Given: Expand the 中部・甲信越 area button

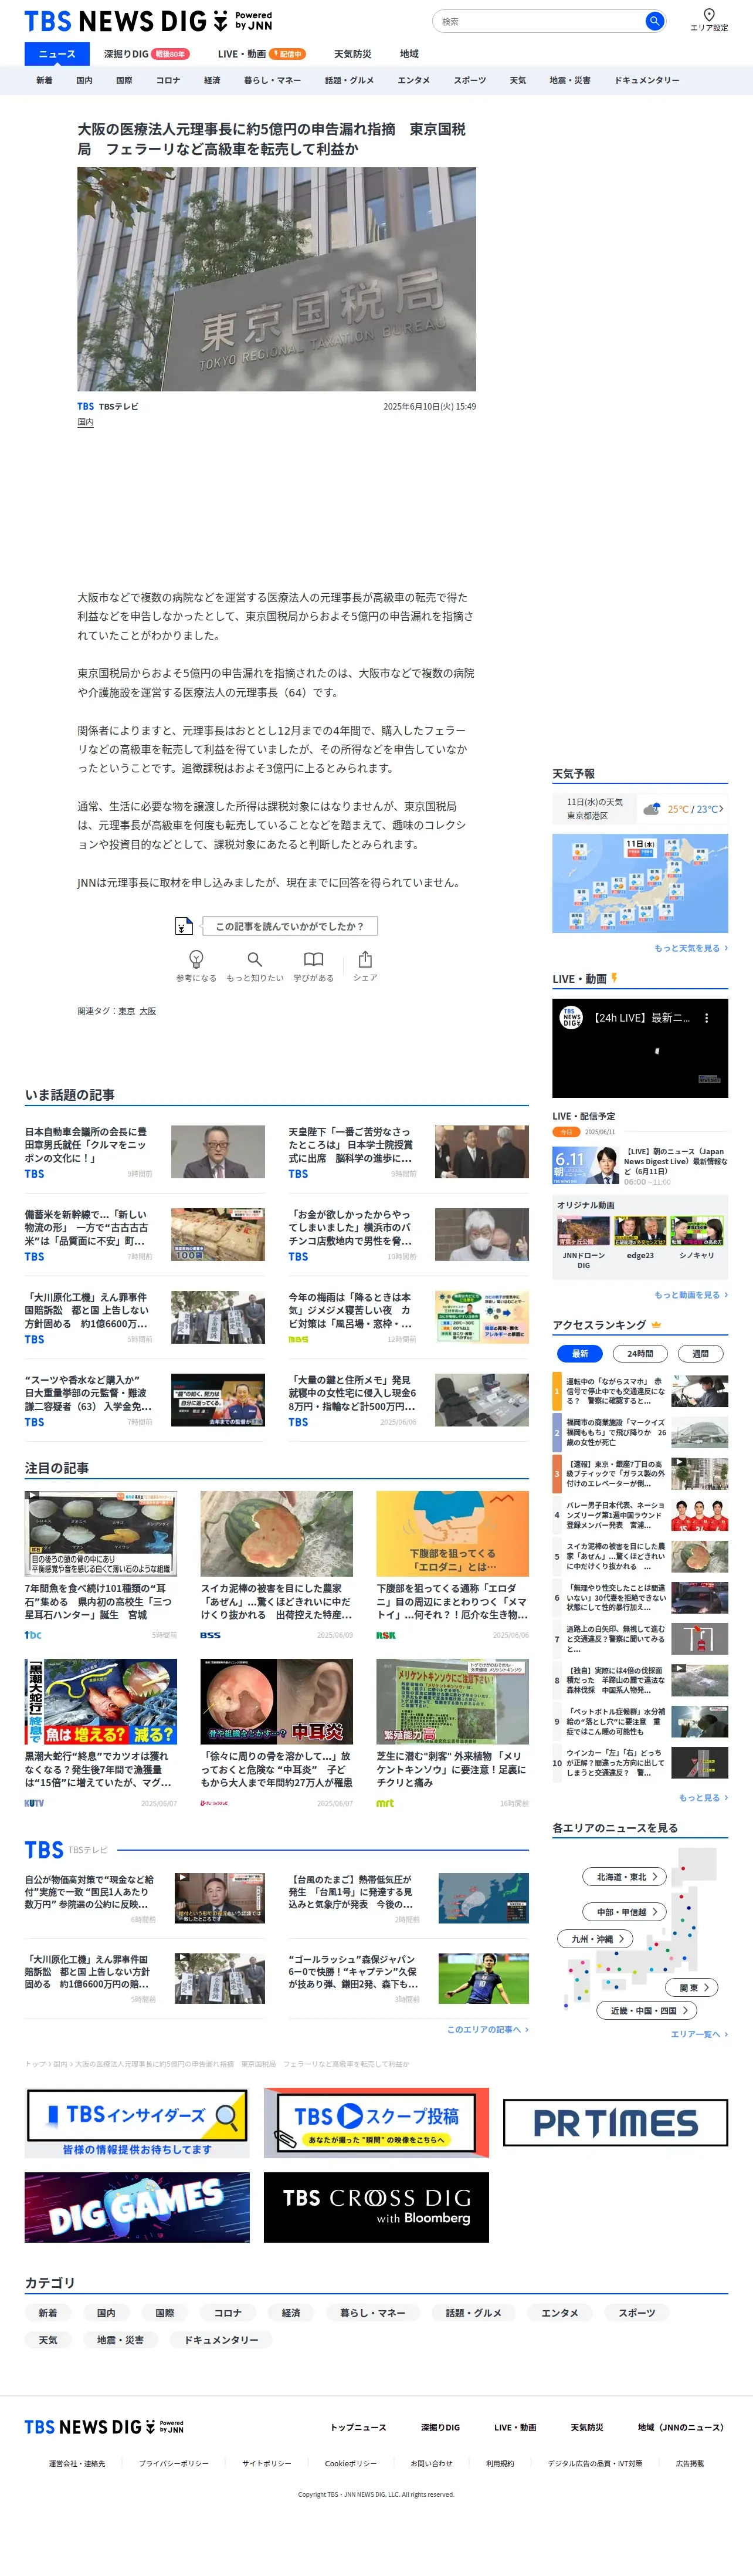Looking at the screenshot, I should click(x=626, y=1912).
